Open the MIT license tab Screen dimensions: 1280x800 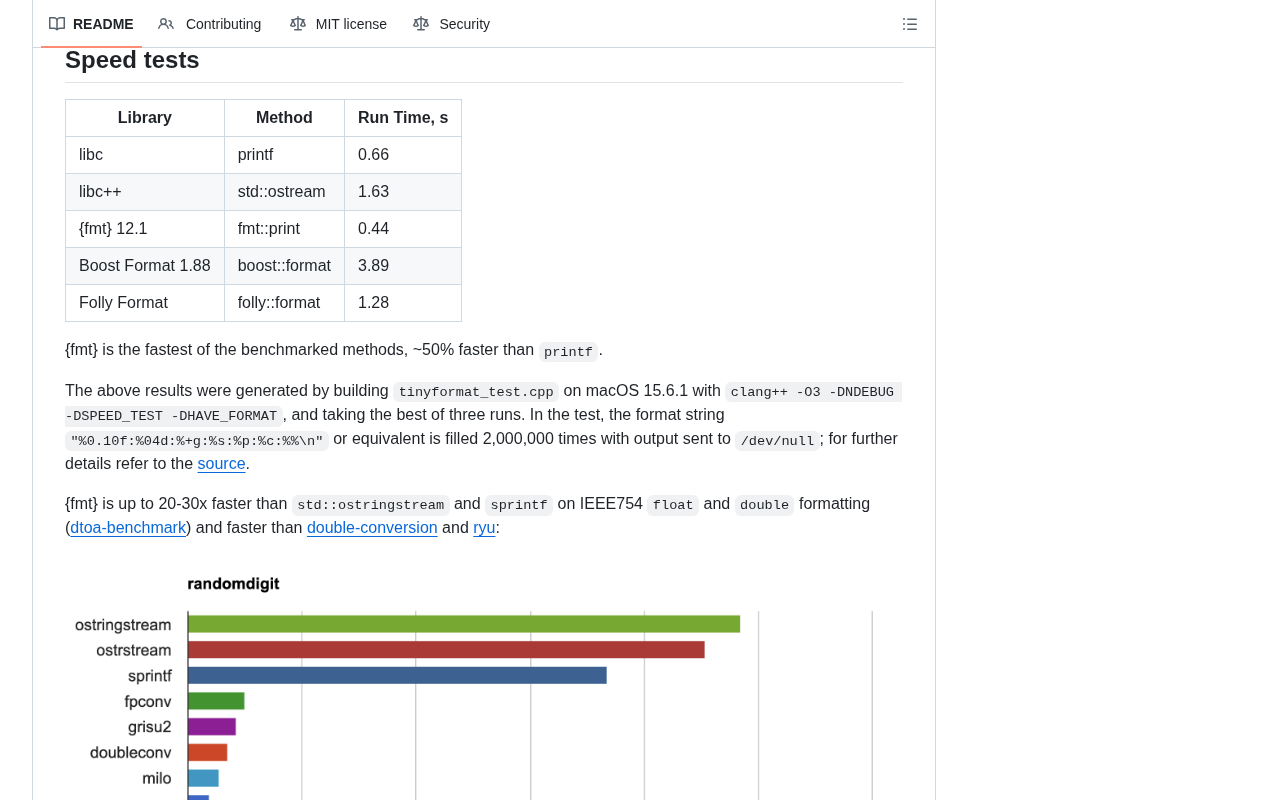(x=338, y=24)
